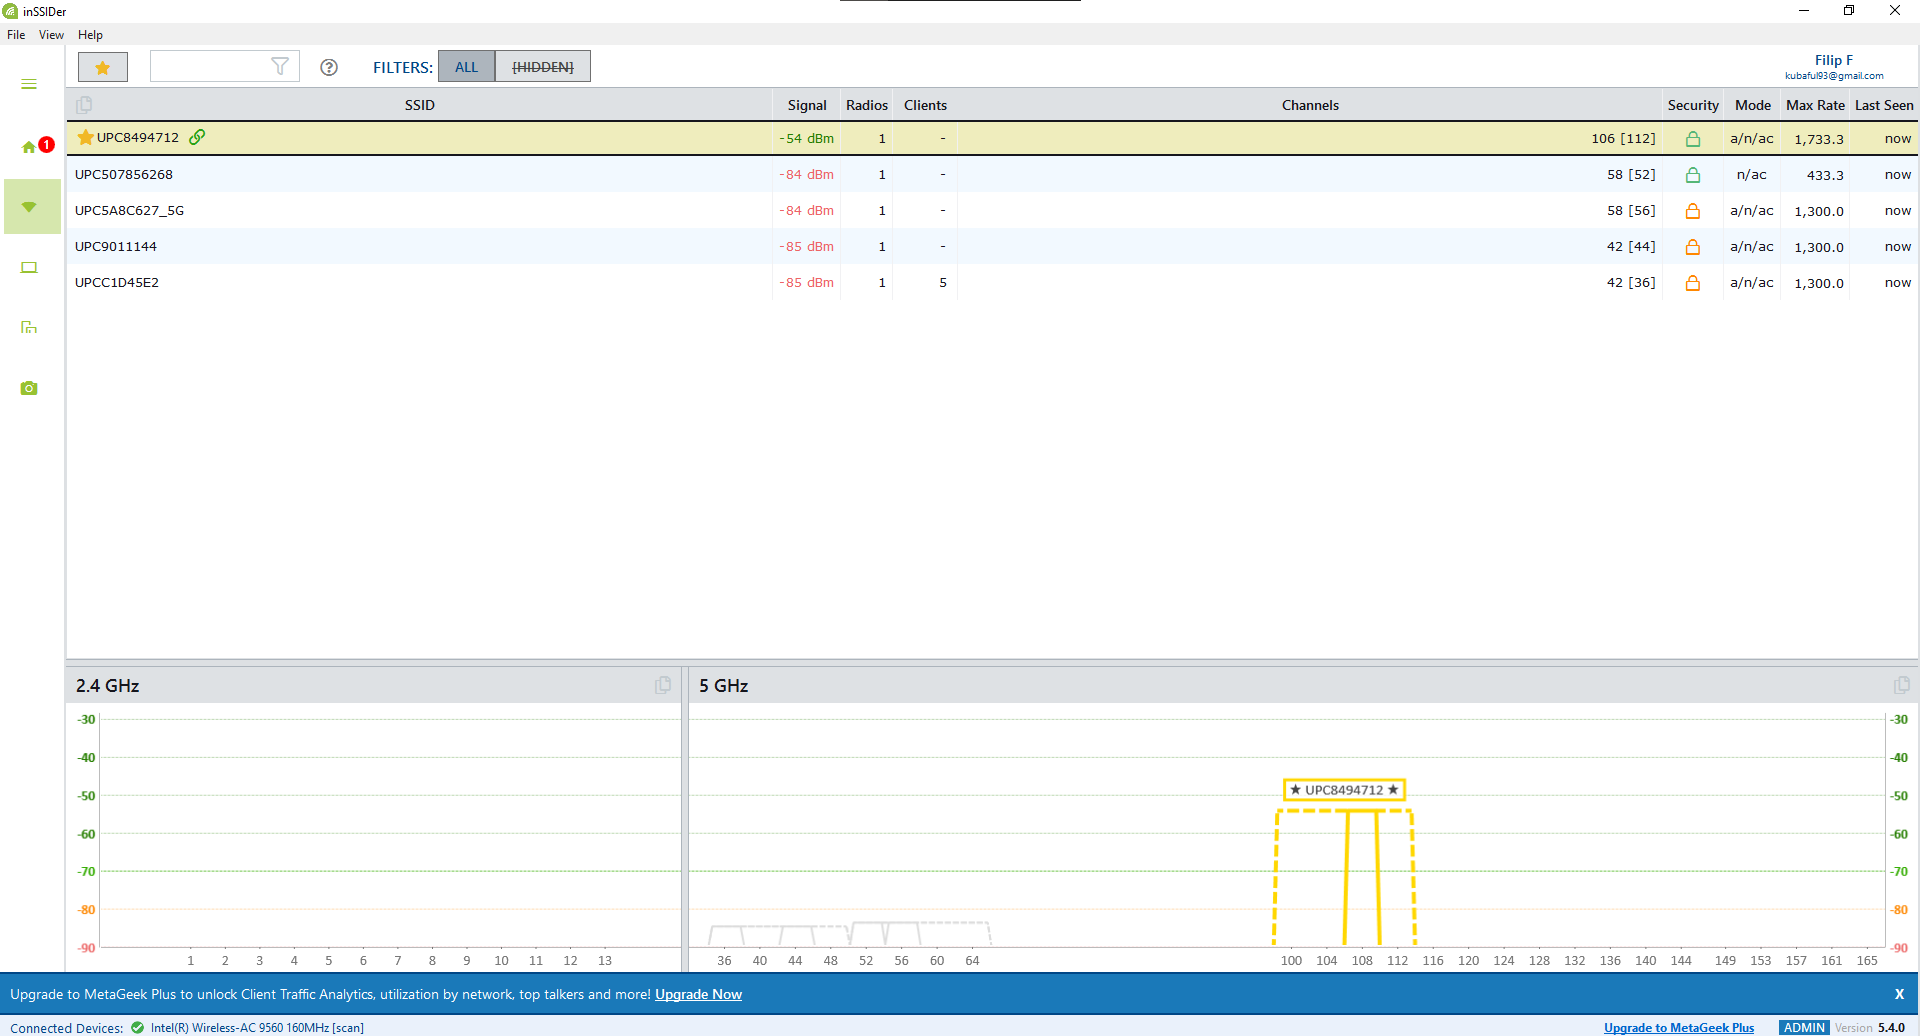Toggle the HIDDEN filter button

click(x=543, y=67)
